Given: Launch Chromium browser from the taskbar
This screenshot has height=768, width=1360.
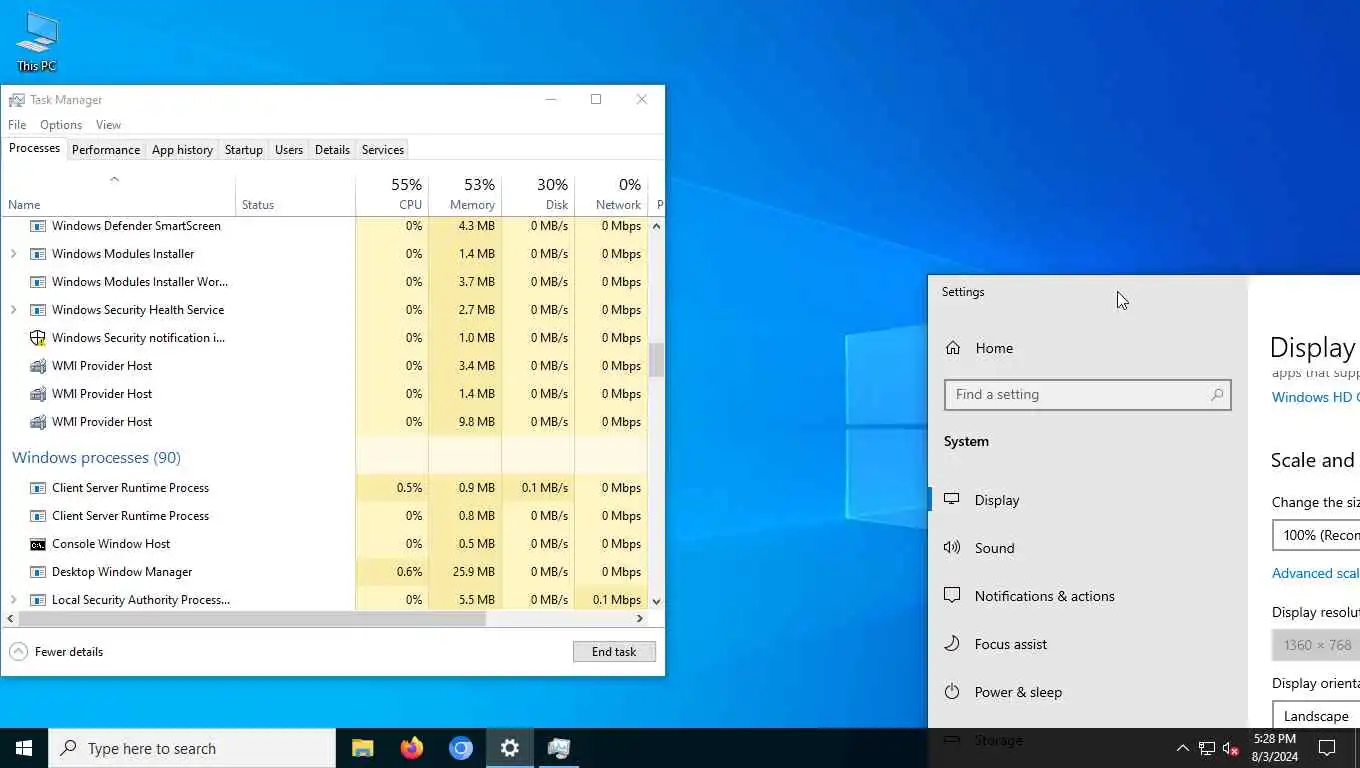Looking at the screenshot, I should pyautogui.click(x=460, y=748).
